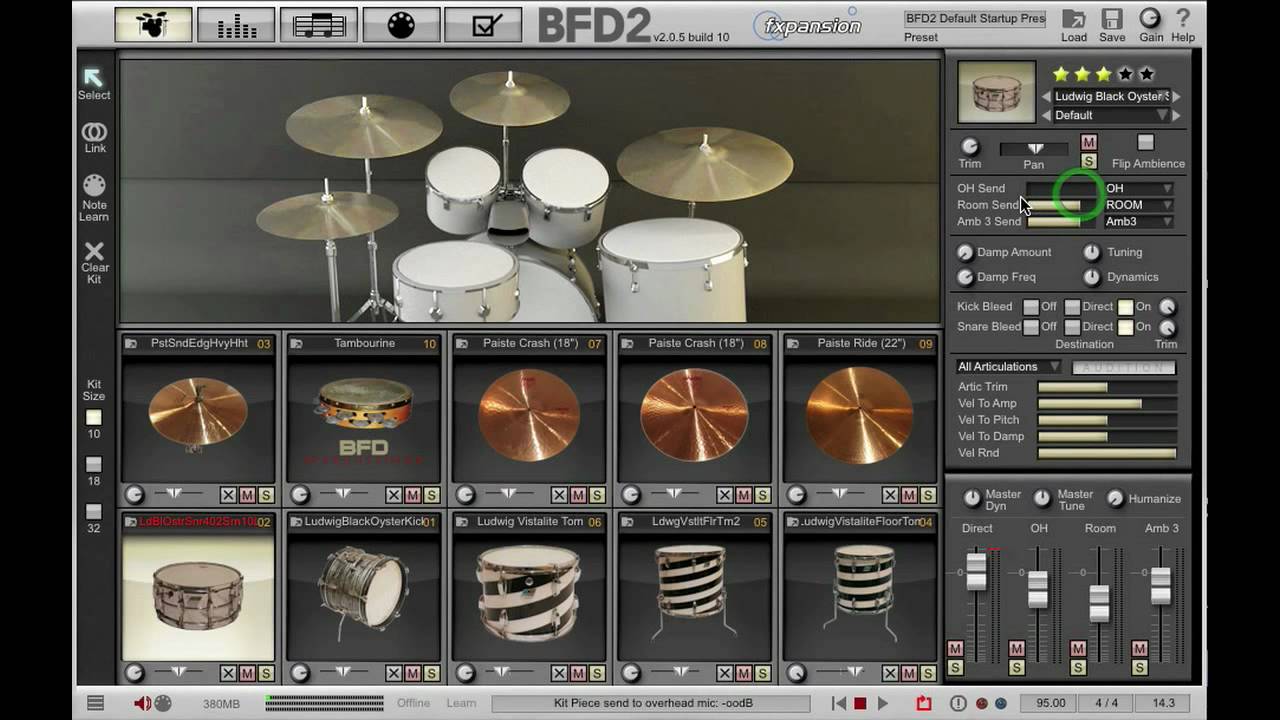Solo the Room mixer channel

coord(1078,668)
